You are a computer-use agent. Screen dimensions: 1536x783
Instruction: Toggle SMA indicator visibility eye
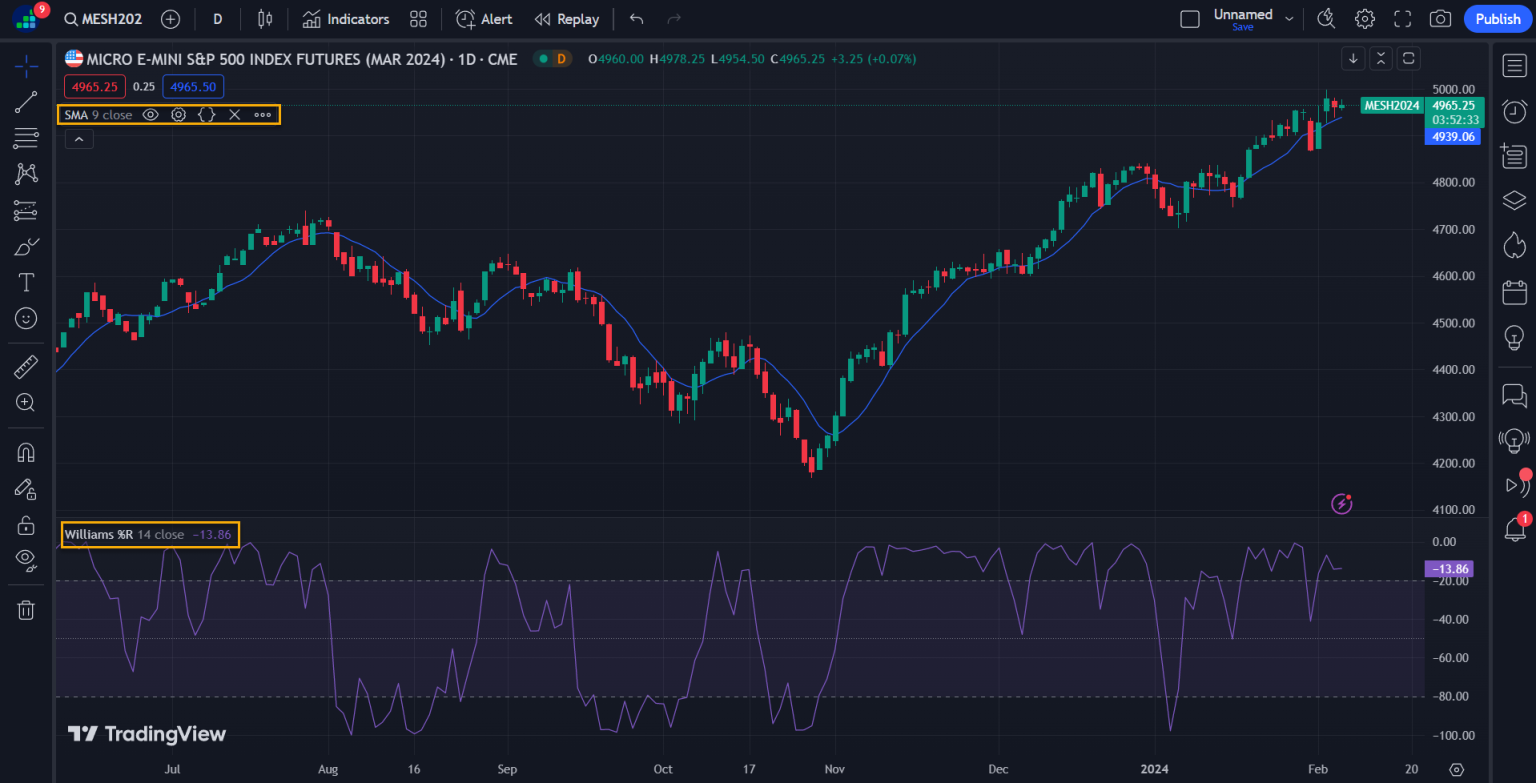coord(150,115)
